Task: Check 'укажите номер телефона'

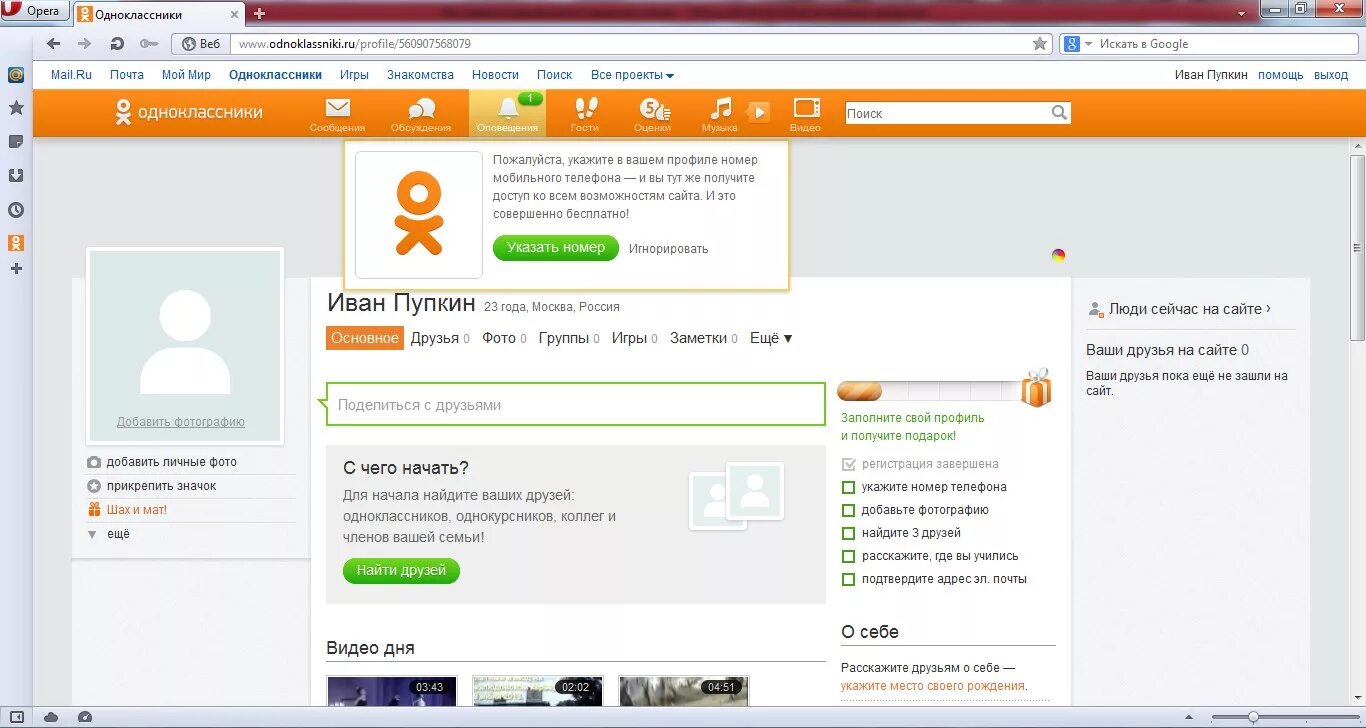Action: pos(848,487)
